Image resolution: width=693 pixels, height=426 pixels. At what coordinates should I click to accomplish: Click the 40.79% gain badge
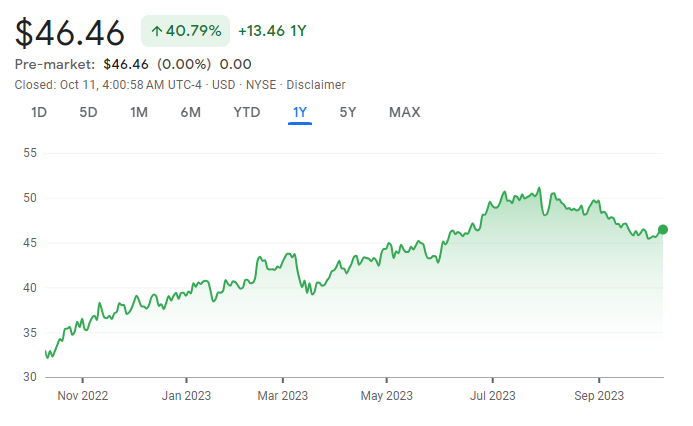185,31
